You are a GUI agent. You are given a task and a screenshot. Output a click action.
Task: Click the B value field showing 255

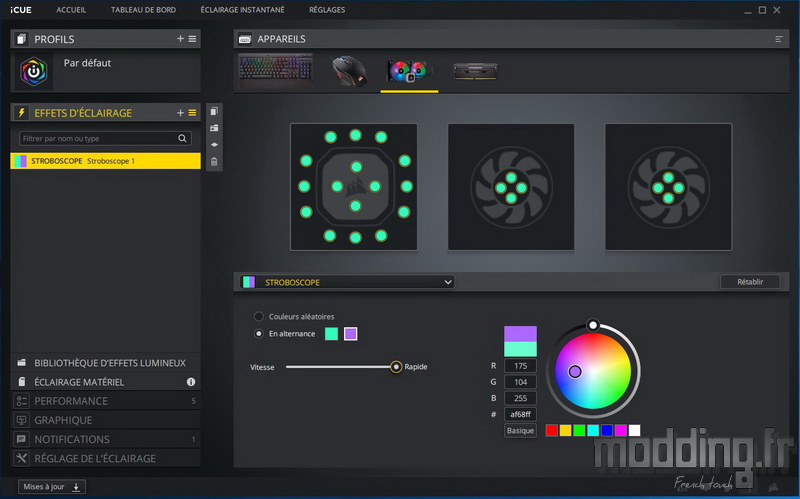point(520,398)
